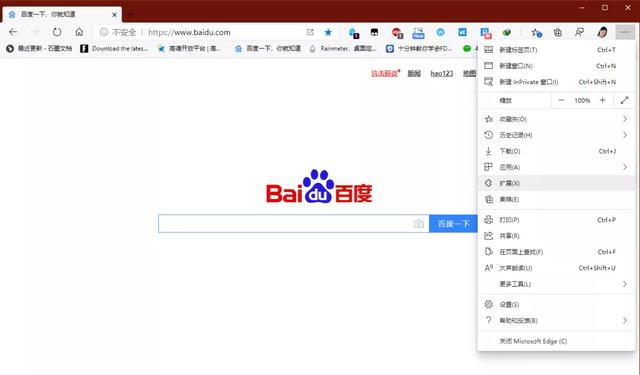
Task: Expand the 历史记录(H) history submenu
Action: click(x=556, y=135)
